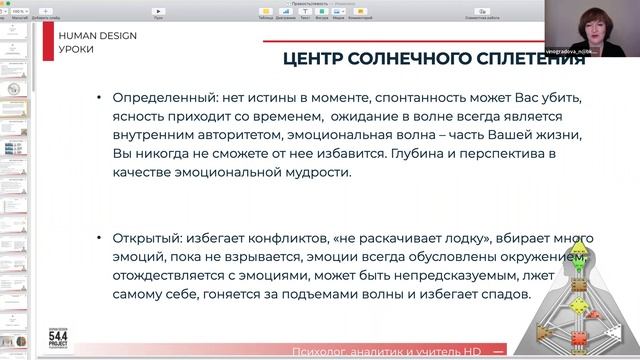The width and height of the screenshot is (640, 360).
Task: Select slide title ЦЕНТР СОЛНЕЧНОГО СПЛЕТЕНИЯ
Action: (434, 59)
